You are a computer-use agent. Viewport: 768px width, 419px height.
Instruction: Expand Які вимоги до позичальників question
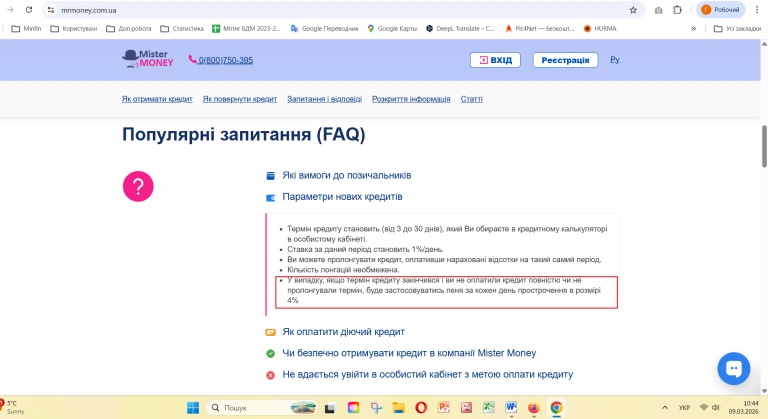[x=347, y=175]
